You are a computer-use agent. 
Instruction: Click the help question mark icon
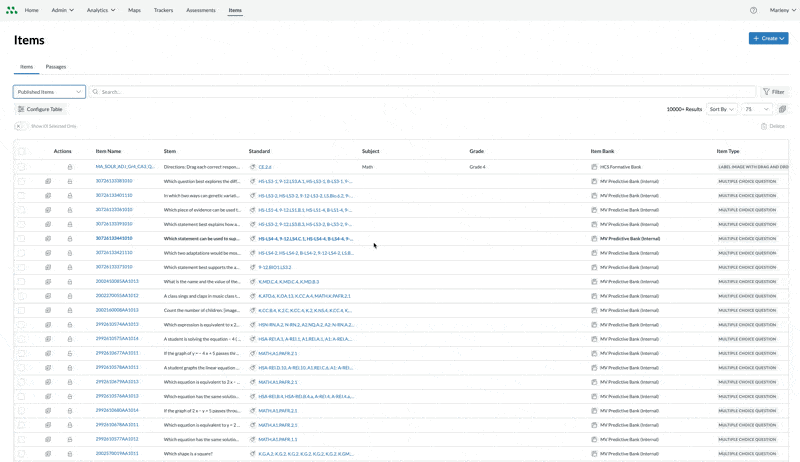coord(753,10)
